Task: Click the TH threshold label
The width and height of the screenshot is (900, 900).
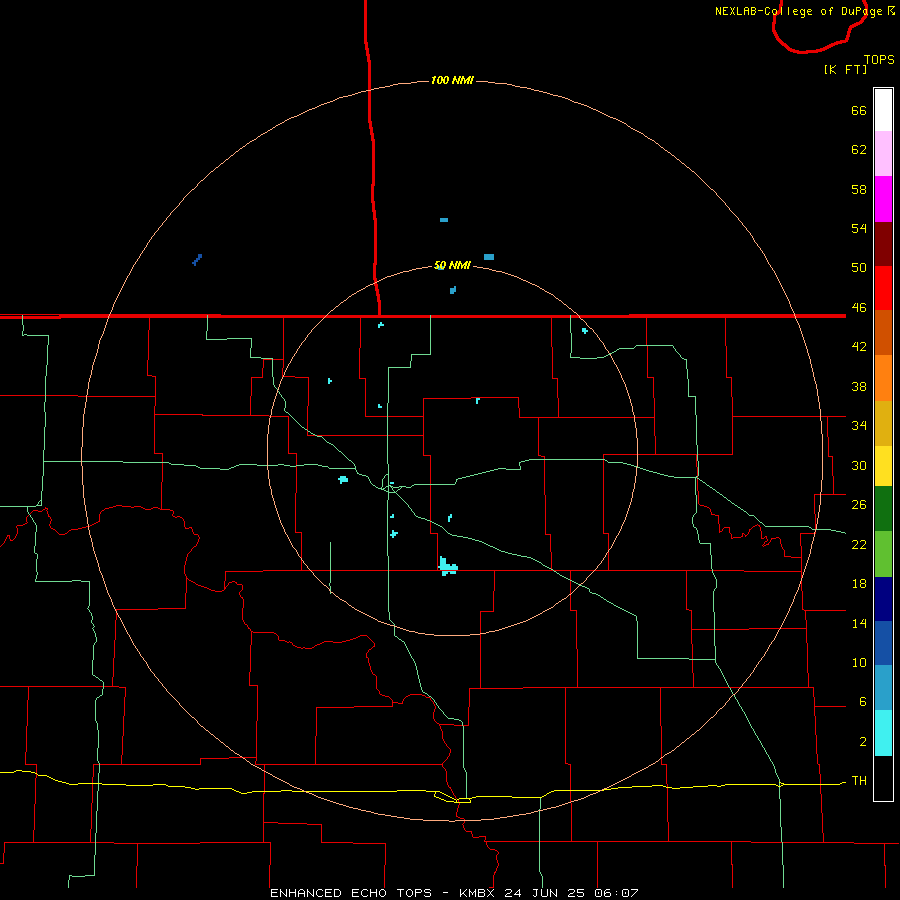Action: point(859,781)
